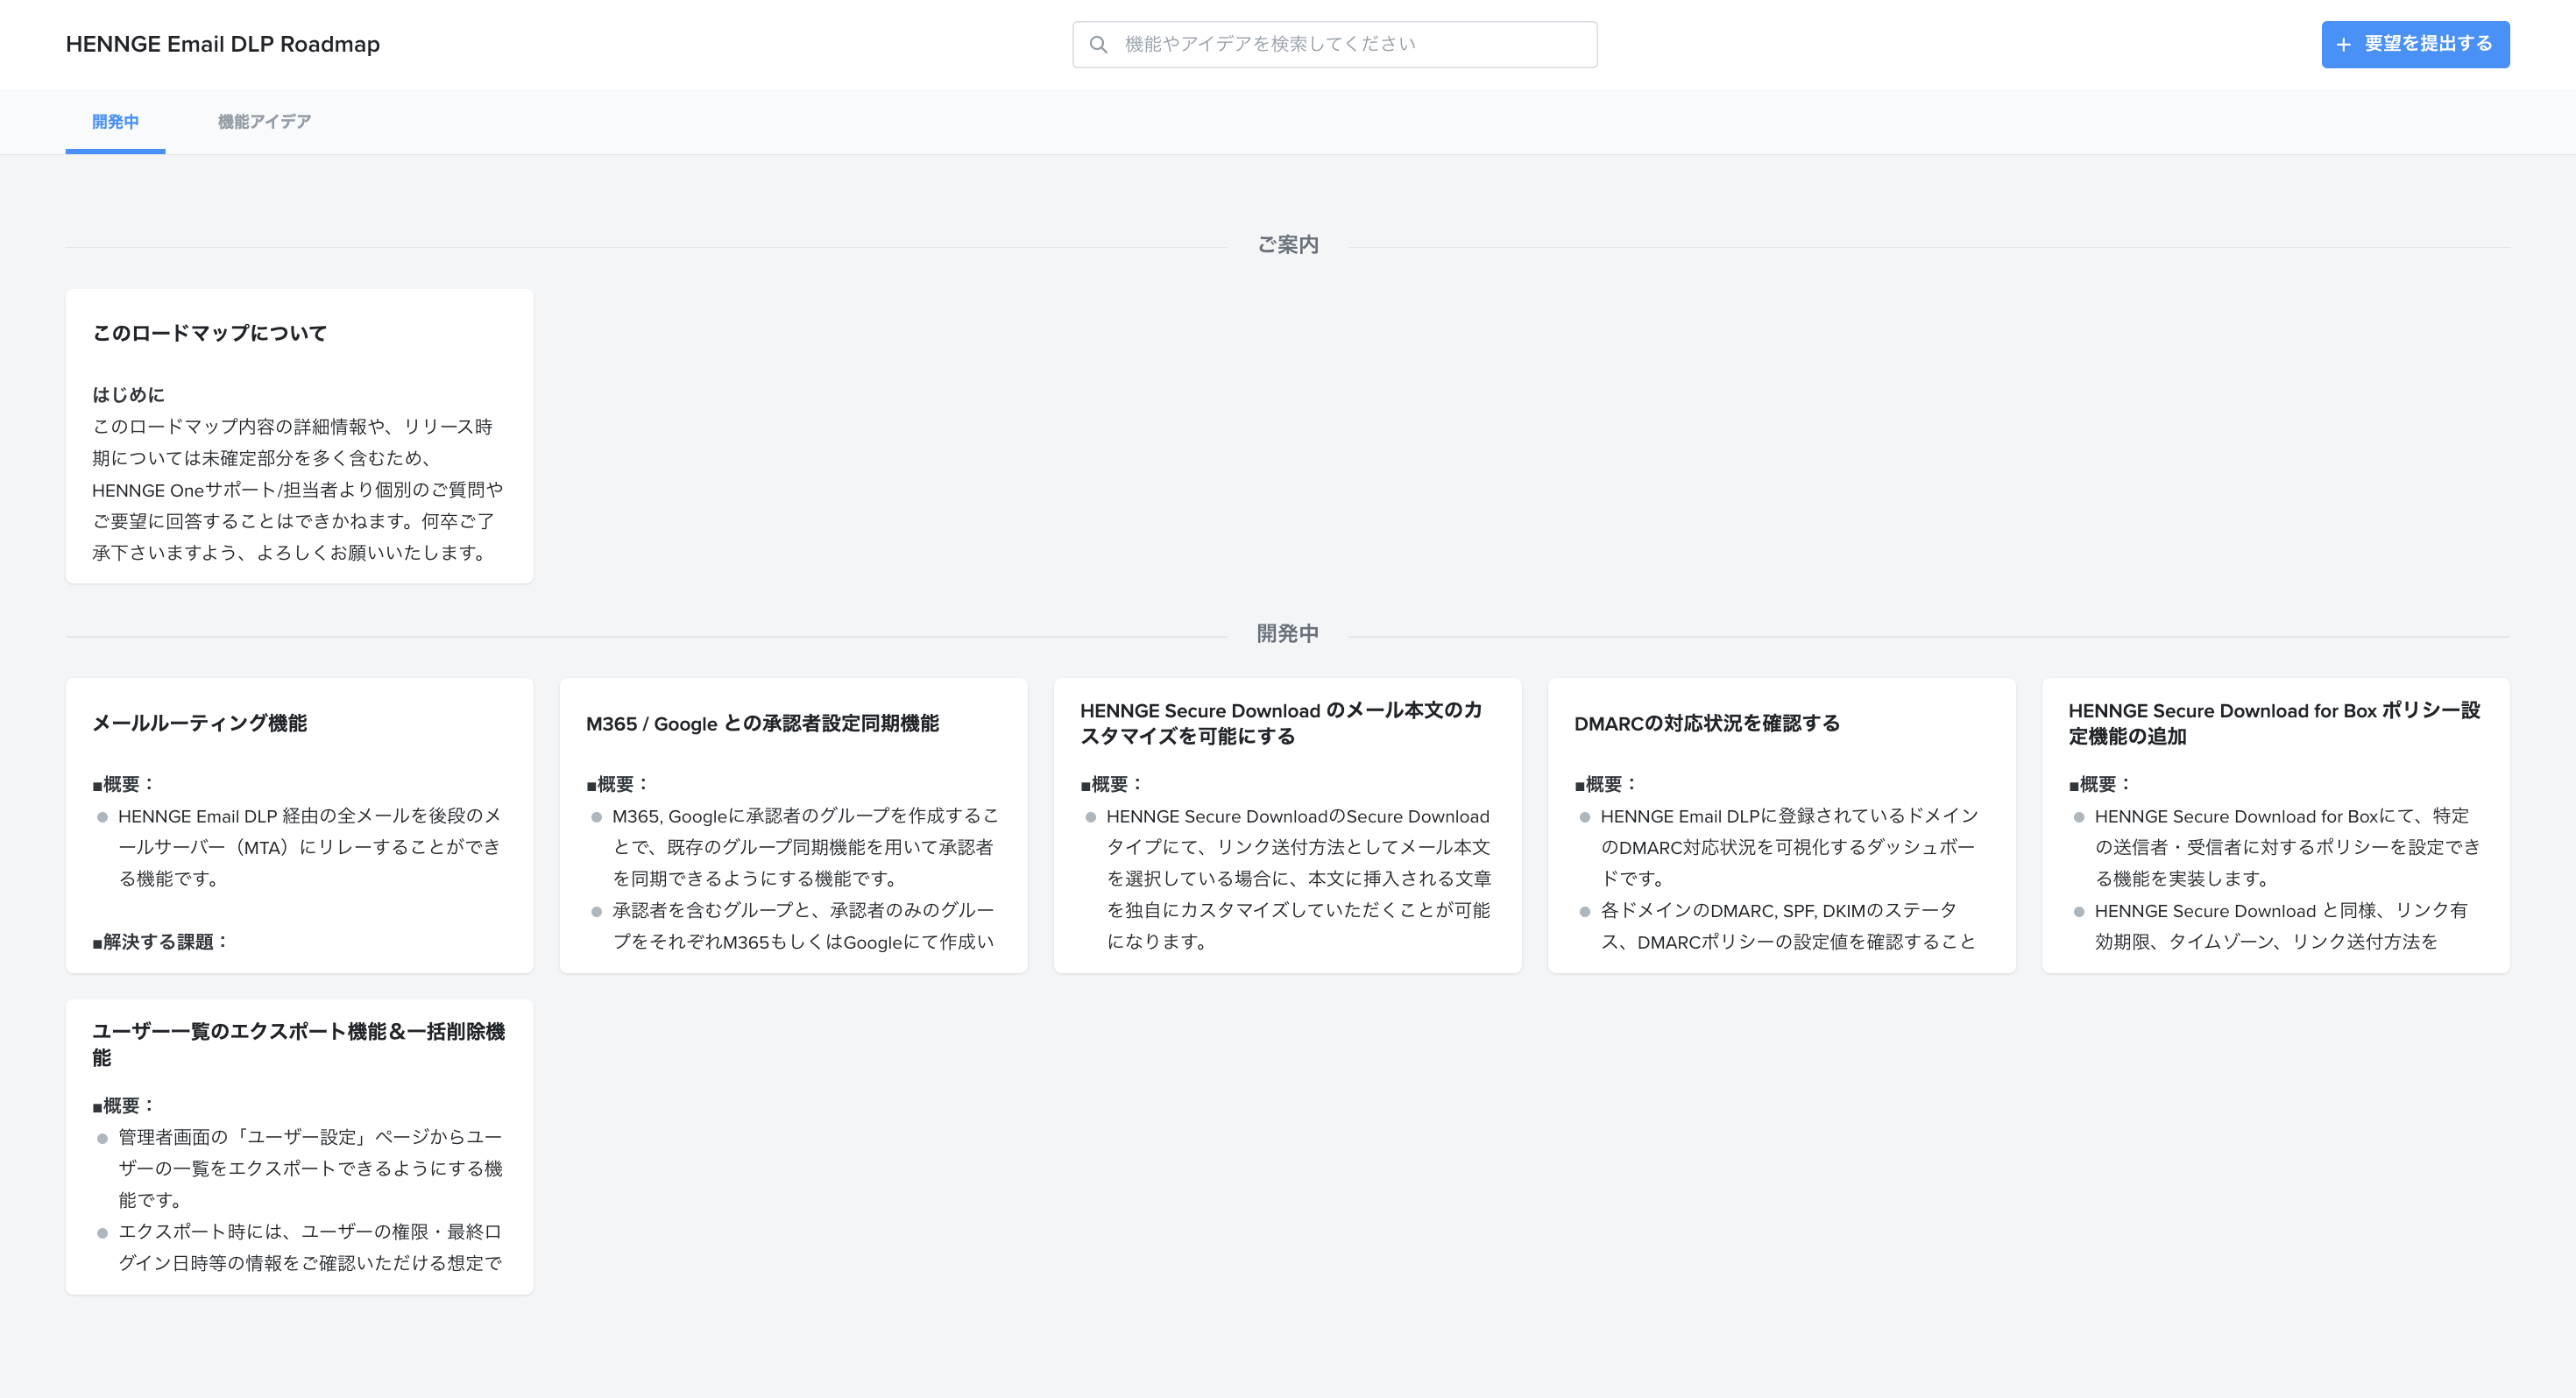2576x1398 pixels.
Task: Open the Secure Download メール本文カスタマイズ card
Action: point(1287,825)
